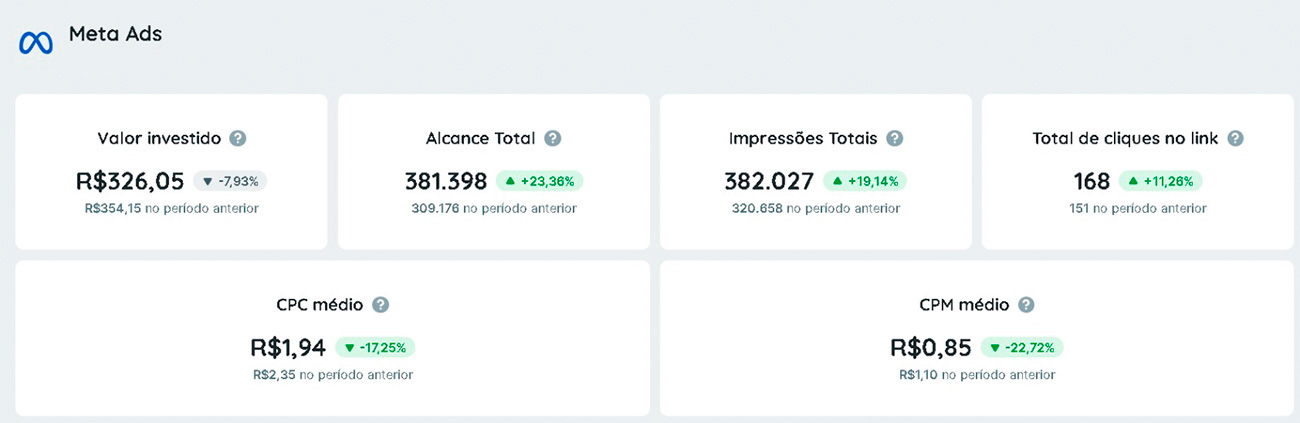The height and width of the screenshot is (423, 1300).
Task: Click the Meta infinity logo icon
Action: pos(36,43)
